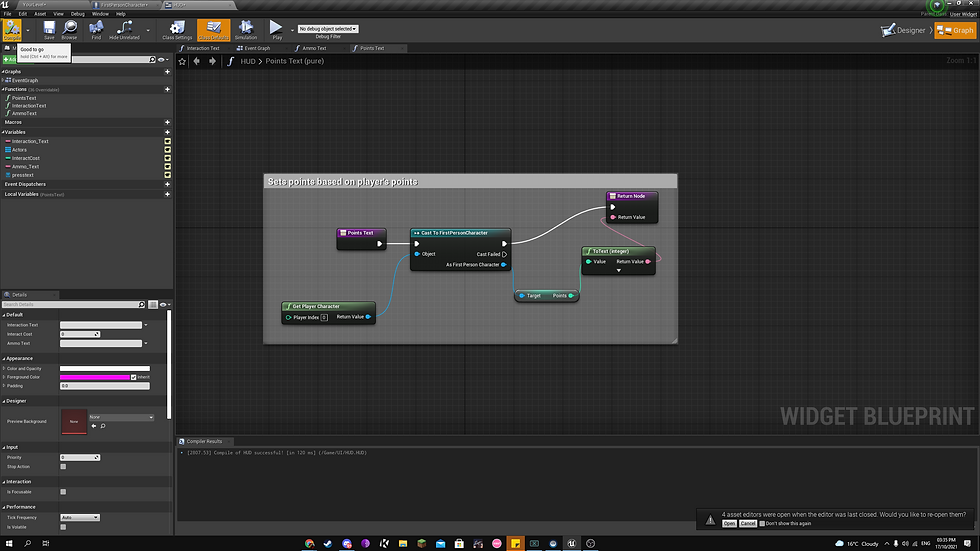Screen dimensions: 980x551
Task: Switch to Ammo Text tab
Action: pyautogui.click(x=314, y=48)
